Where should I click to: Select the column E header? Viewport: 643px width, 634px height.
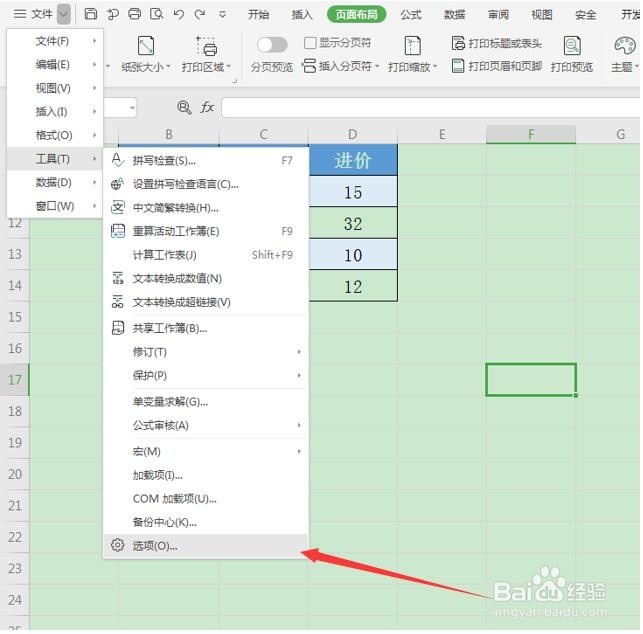pyautogui.click(x=442, y=135)
